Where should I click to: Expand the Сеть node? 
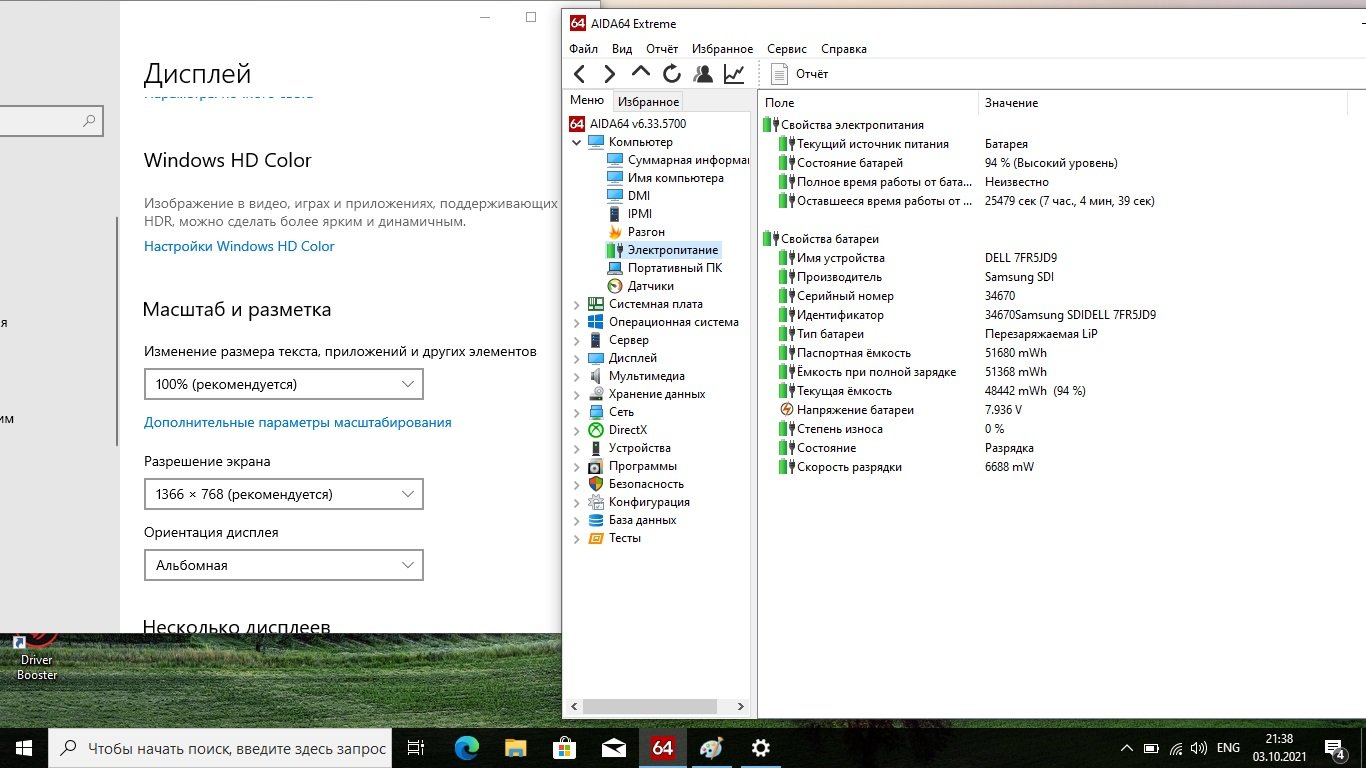577,412
